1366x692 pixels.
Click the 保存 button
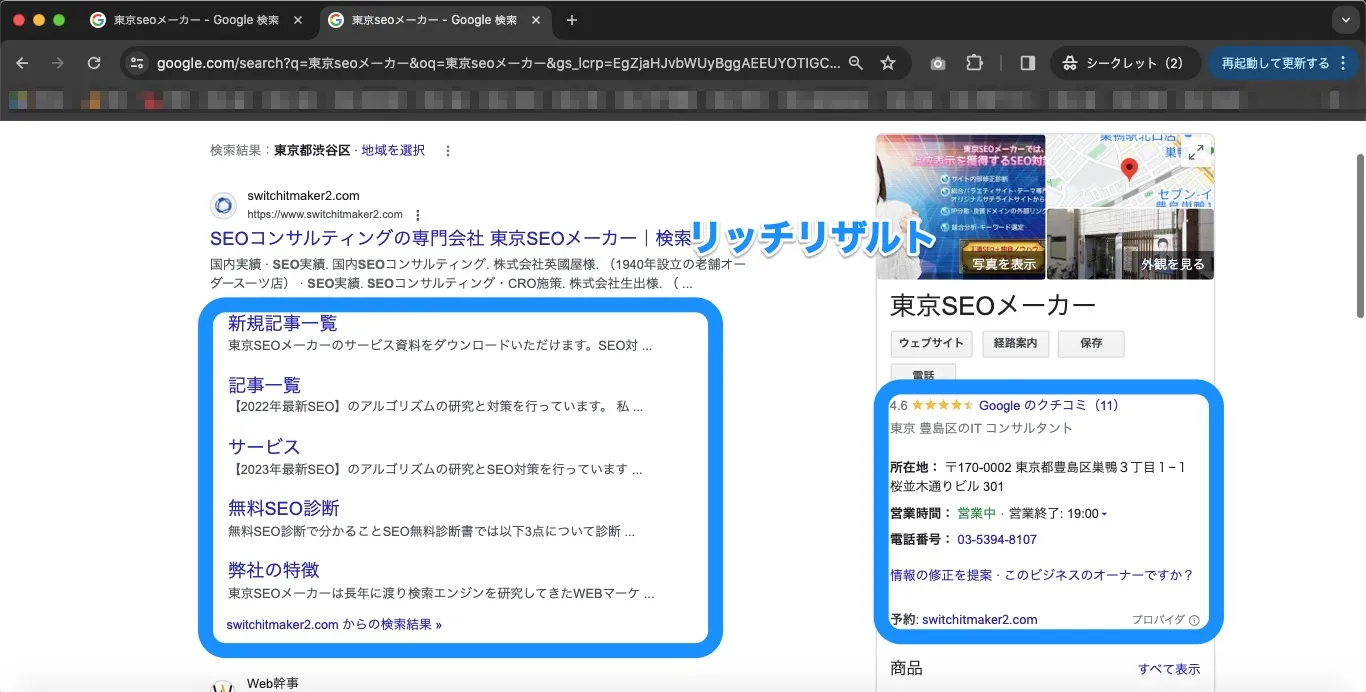tap(1091, 343)
